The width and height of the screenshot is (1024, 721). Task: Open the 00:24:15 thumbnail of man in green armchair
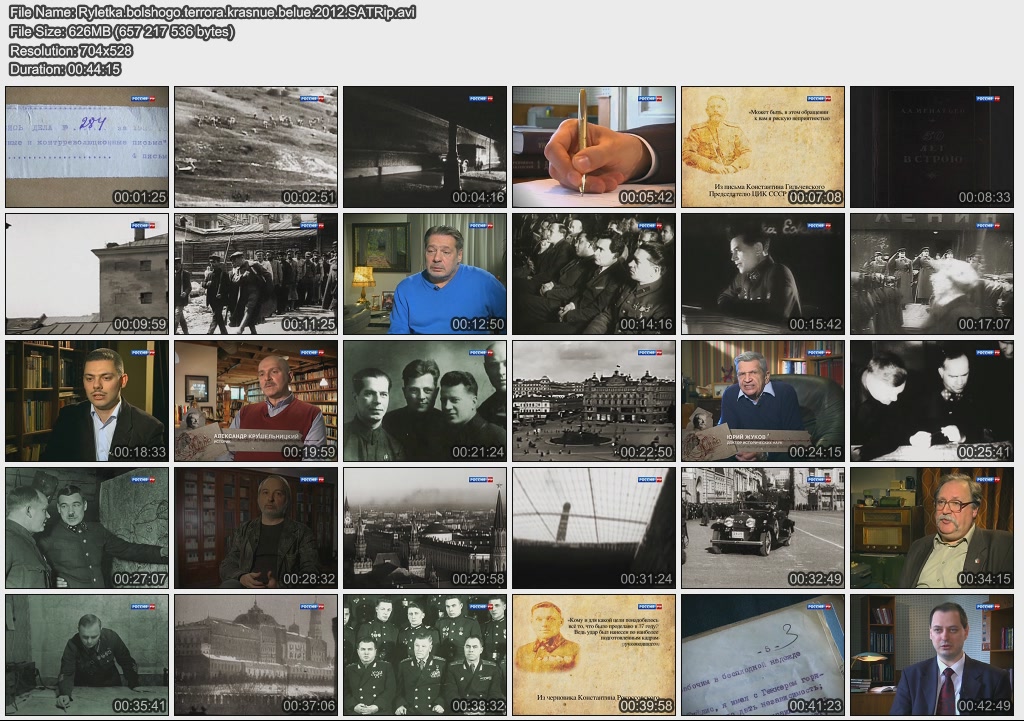[x=763, y=401]
